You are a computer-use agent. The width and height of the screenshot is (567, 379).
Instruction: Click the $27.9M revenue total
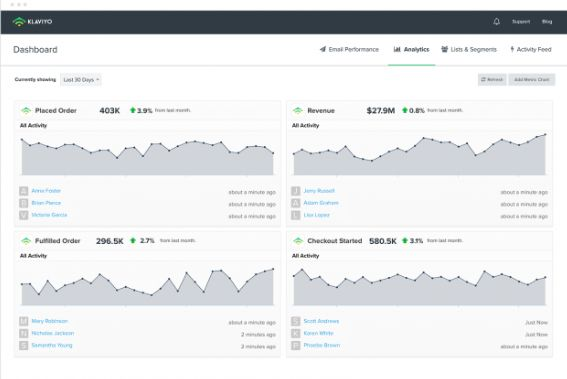(x=381, y=111)
